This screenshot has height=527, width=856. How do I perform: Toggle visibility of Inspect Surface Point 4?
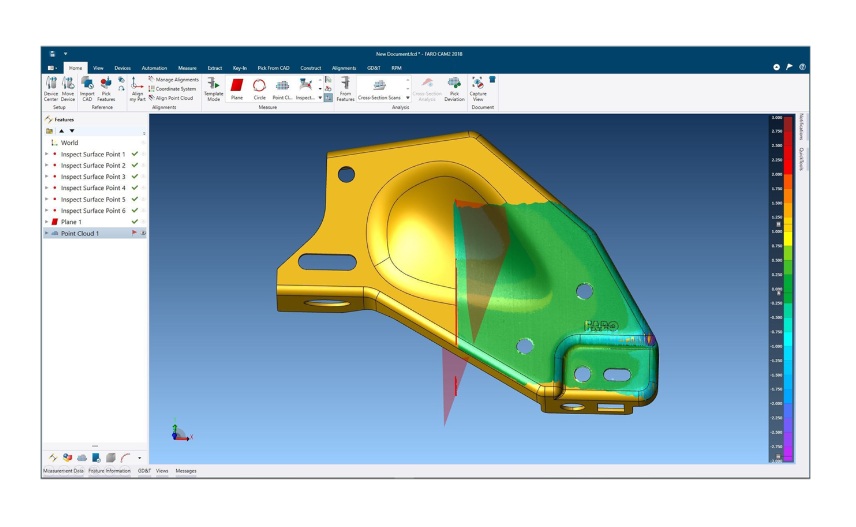pos(144,188)
